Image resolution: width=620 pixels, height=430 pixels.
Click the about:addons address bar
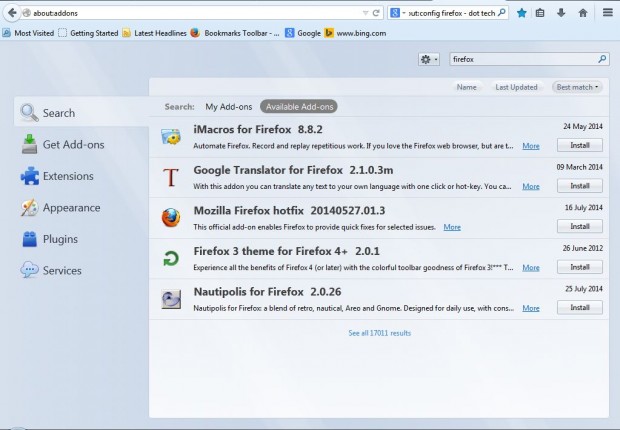[x=194, y=13]
